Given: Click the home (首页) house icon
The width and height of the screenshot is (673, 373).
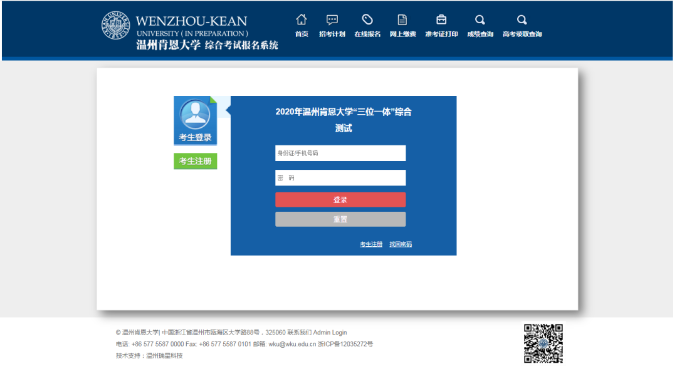Looking at the screenshot, I should click(301, 20).
